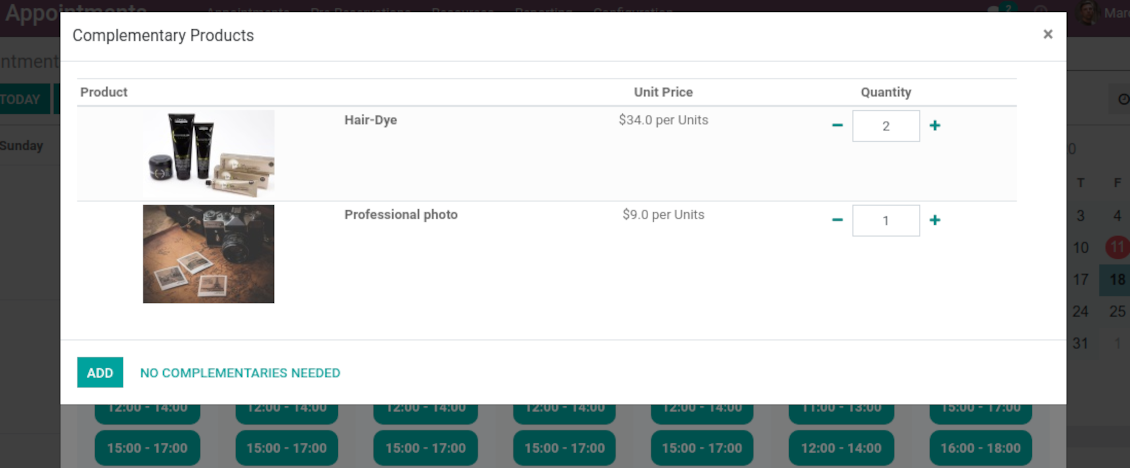Click the ADD button
This screenshot has width=1130, height=468.
[x=100, y=372]
